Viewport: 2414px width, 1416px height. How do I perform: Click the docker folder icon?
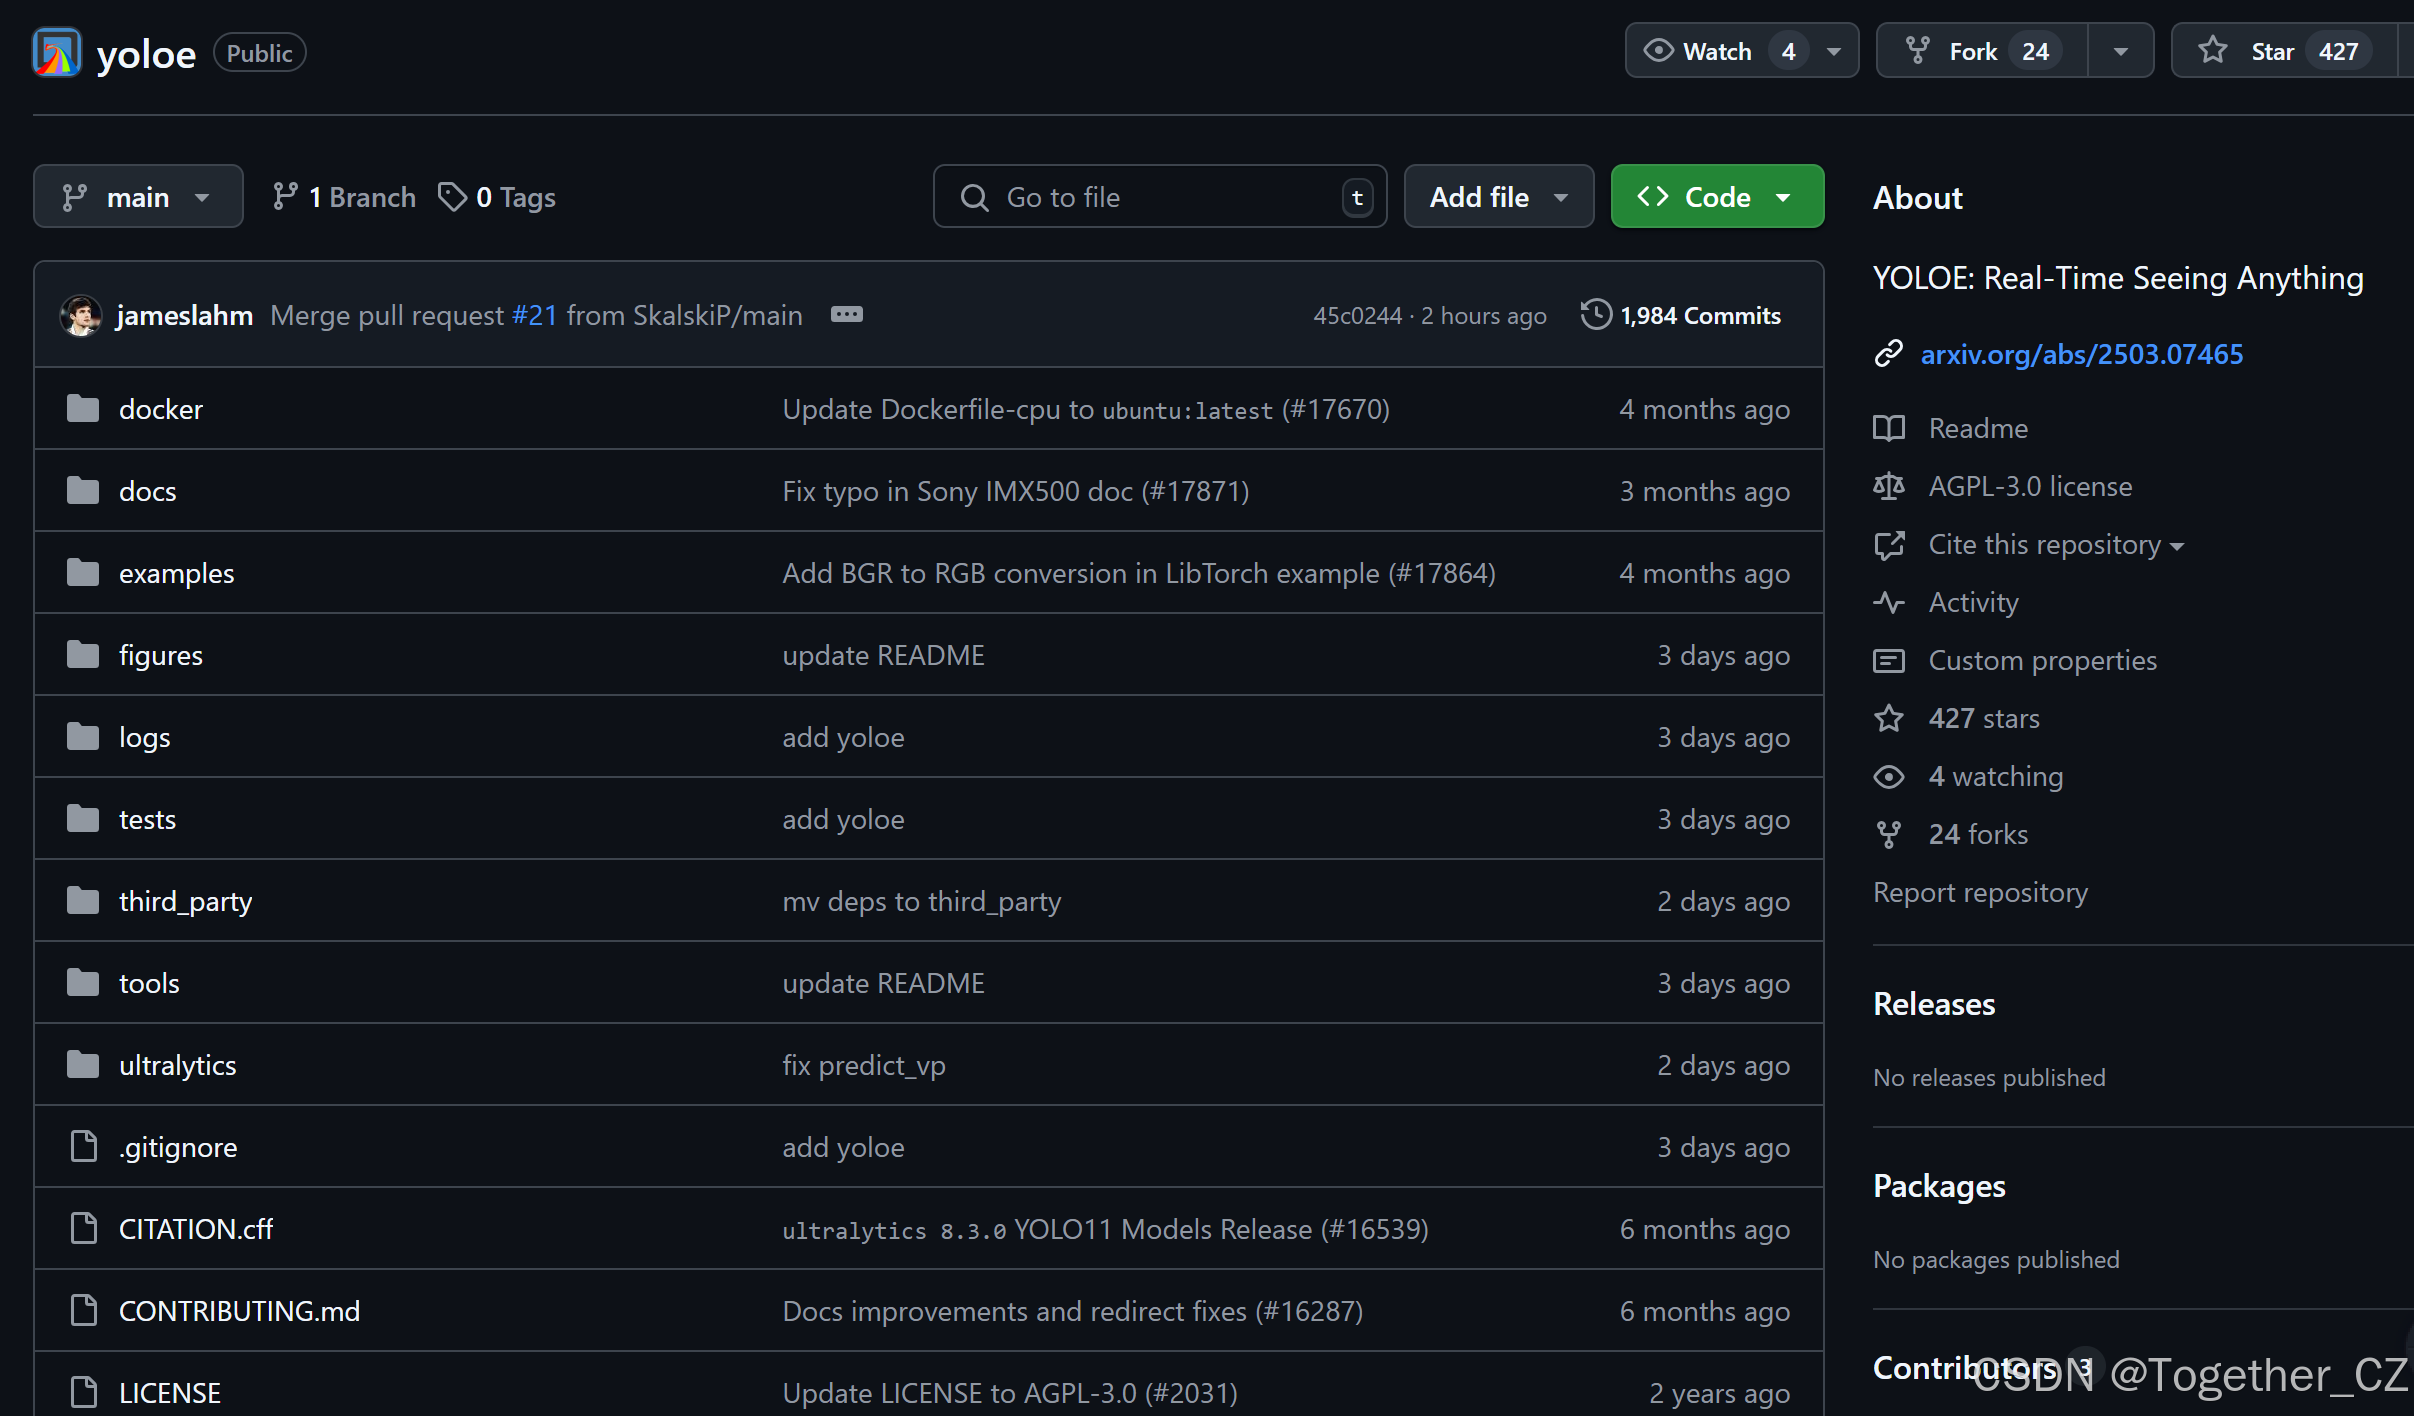[83, 409]
